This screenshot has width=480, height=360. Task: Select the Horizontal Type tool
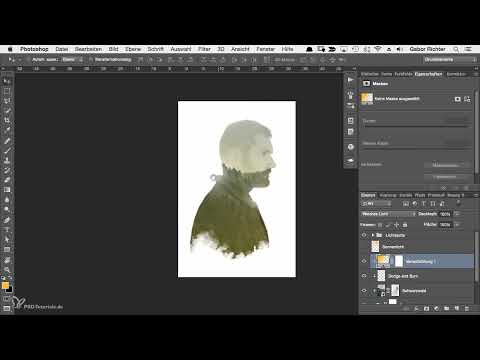tap(7, 230)
